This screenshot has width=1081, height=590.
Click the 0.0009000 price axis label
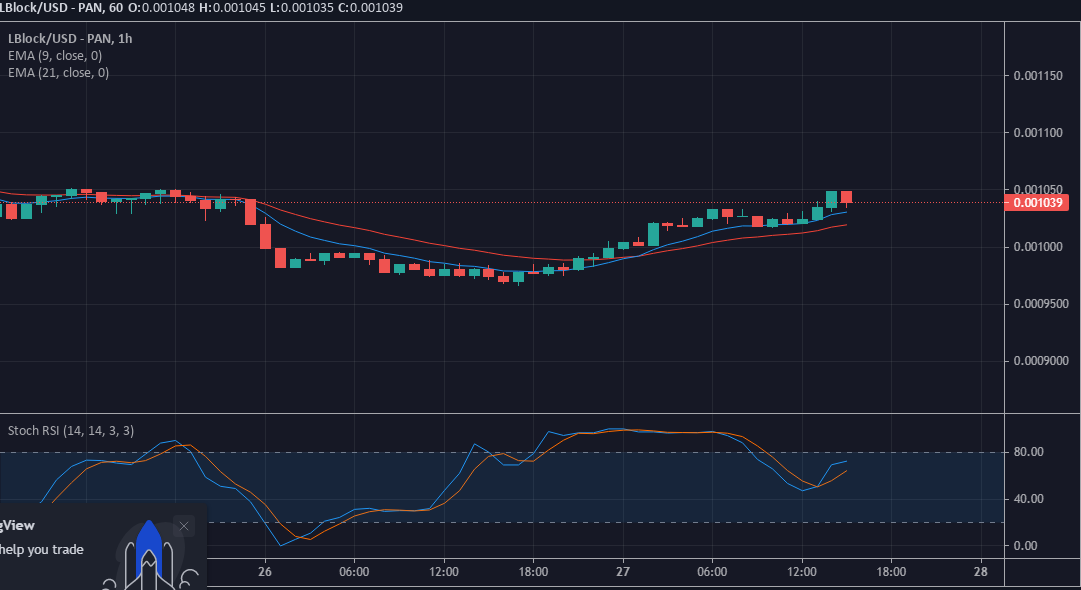(1040, 361)
